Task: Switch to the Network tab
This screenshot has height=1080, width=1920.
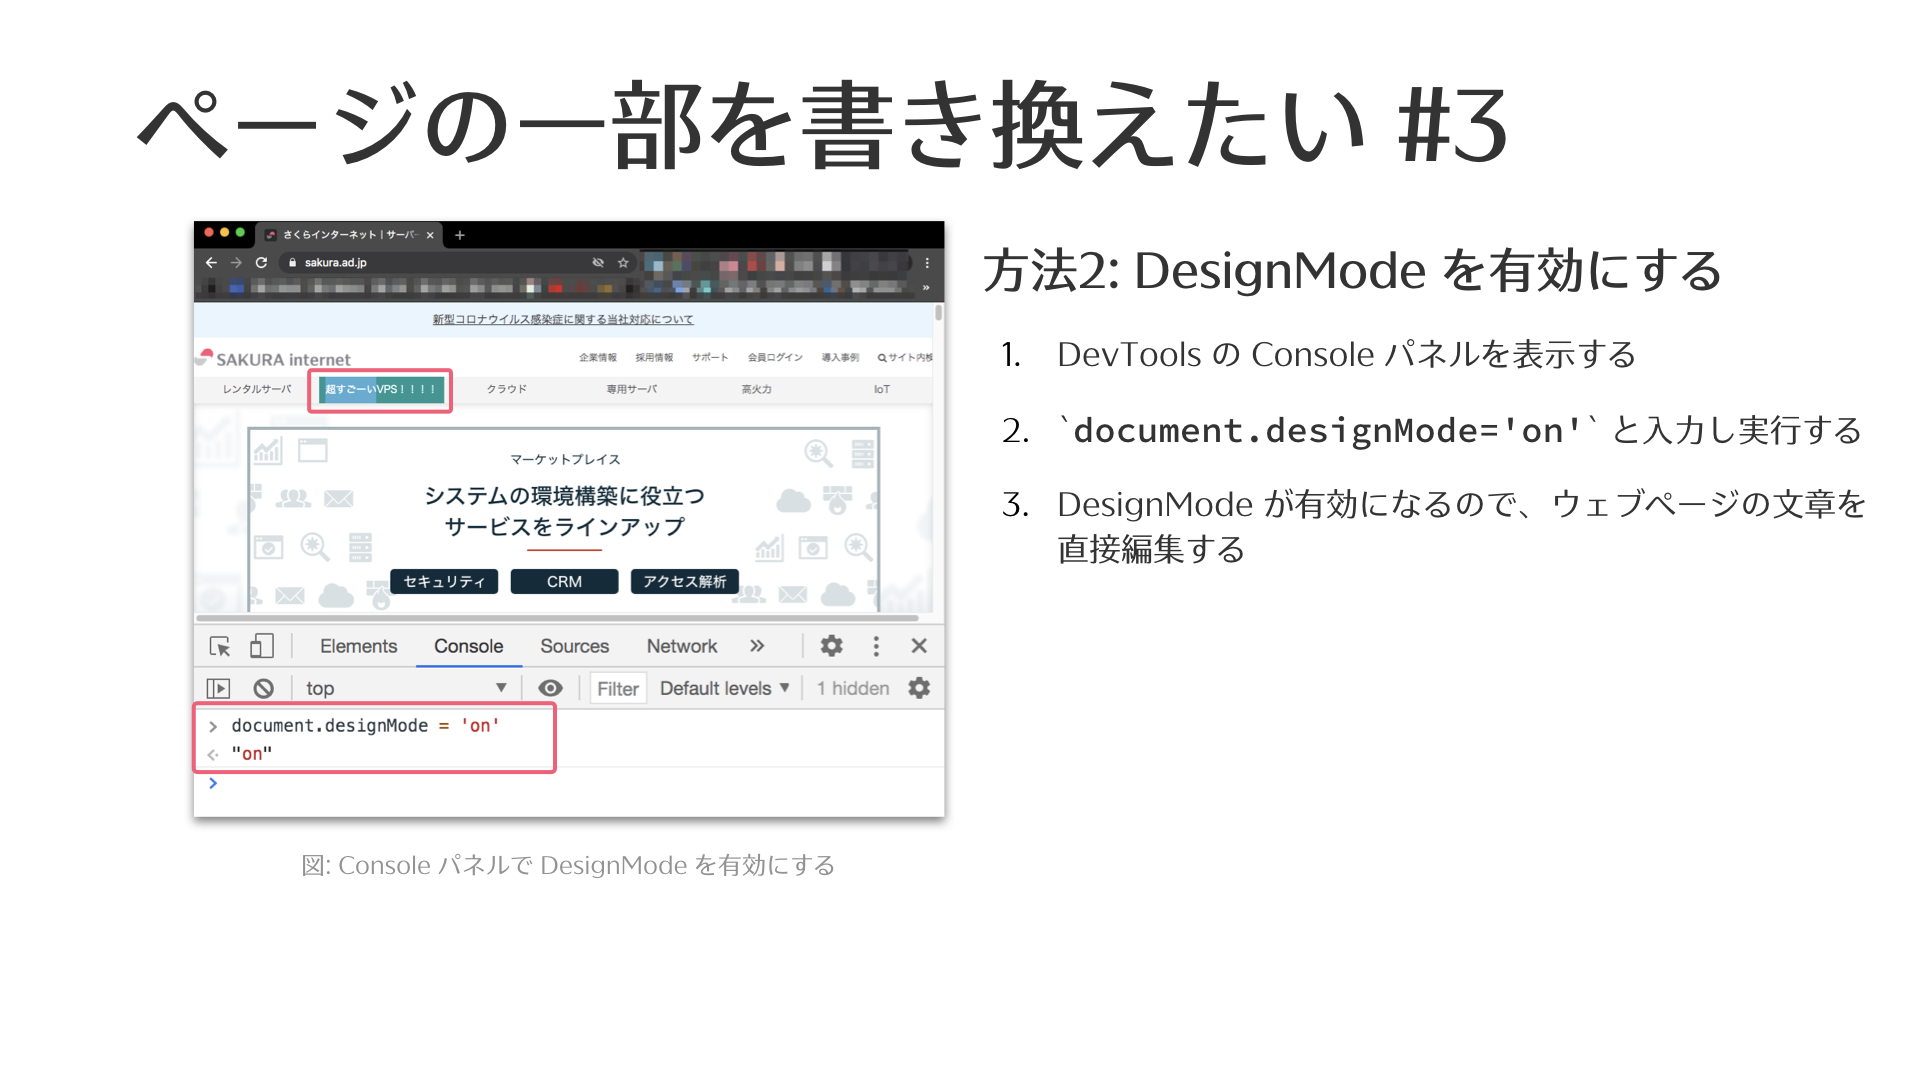Action: 681,646
